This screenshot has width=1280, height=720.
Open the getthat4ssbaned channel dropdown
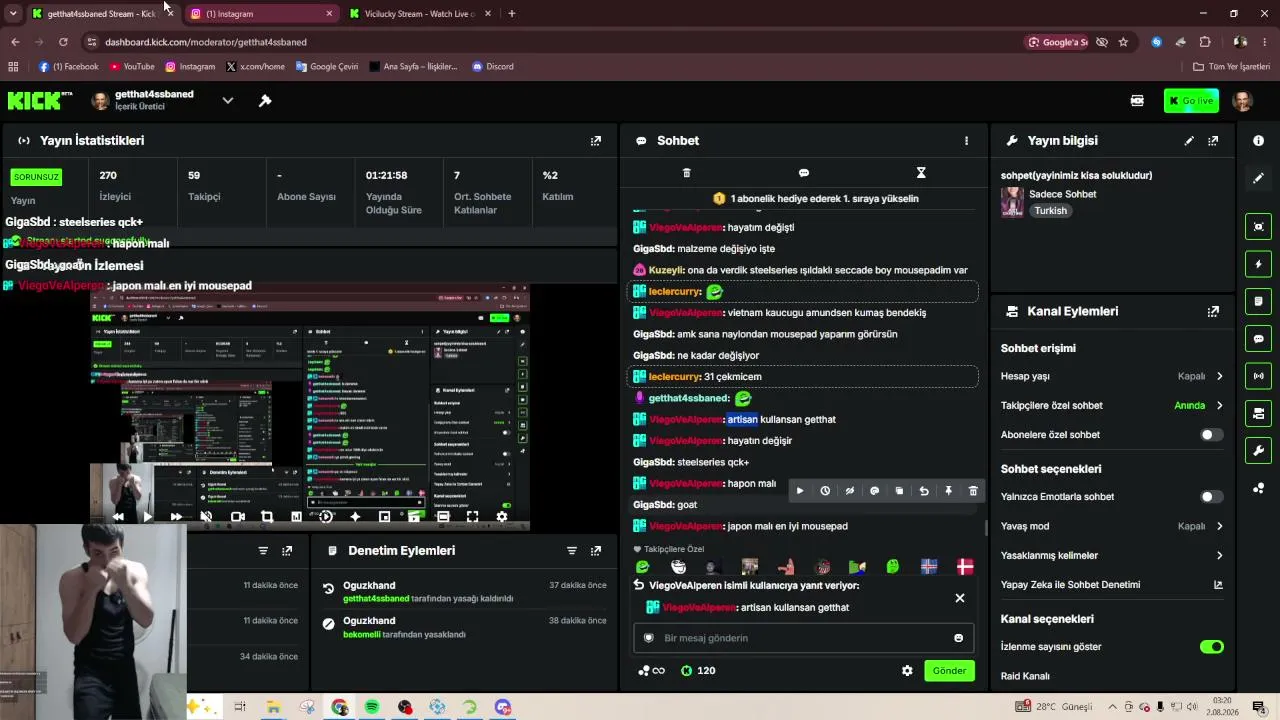click(227, 101)
